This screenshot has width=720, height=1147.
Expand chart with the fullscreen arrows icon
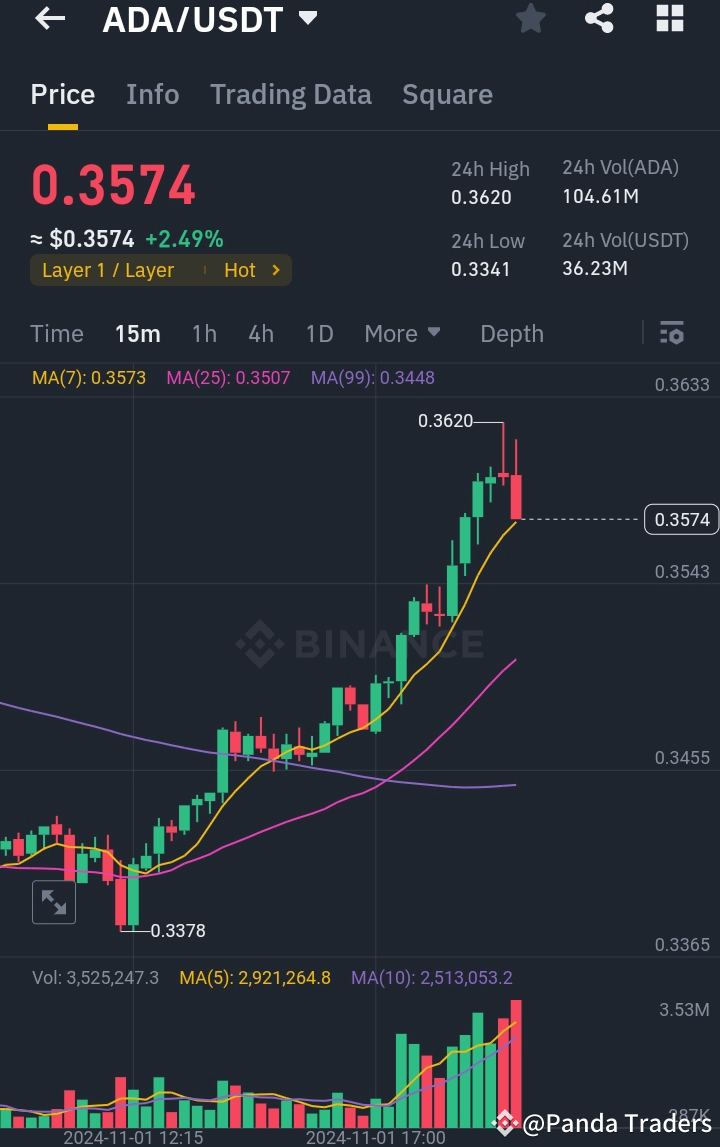(x=54, y=901)
